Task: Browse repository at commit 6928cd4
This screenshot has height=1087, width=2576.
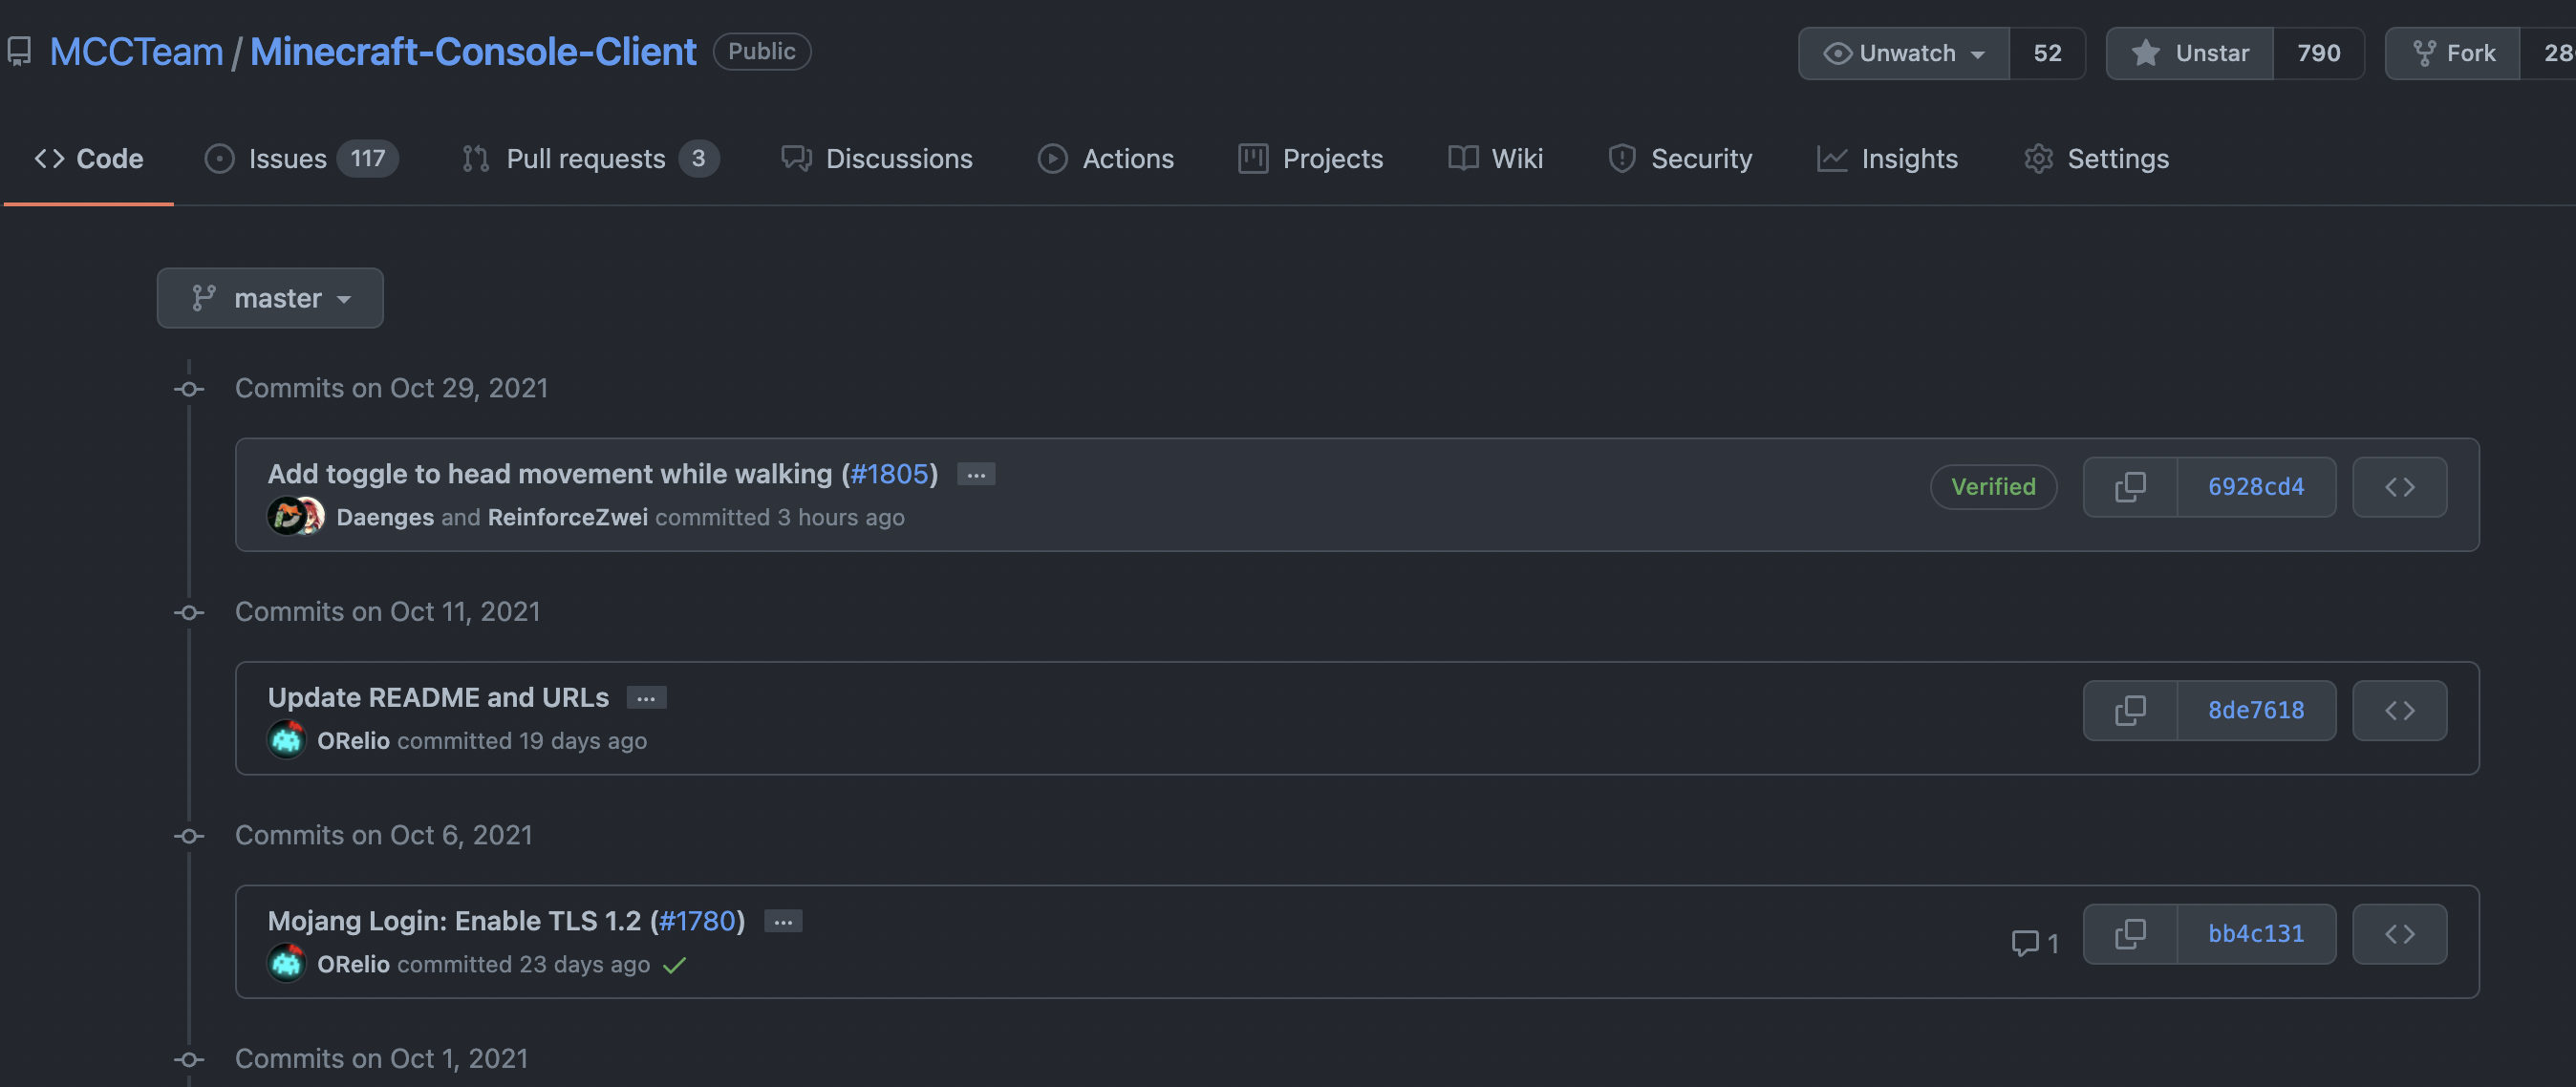Action: click(x=2399, y=487)
